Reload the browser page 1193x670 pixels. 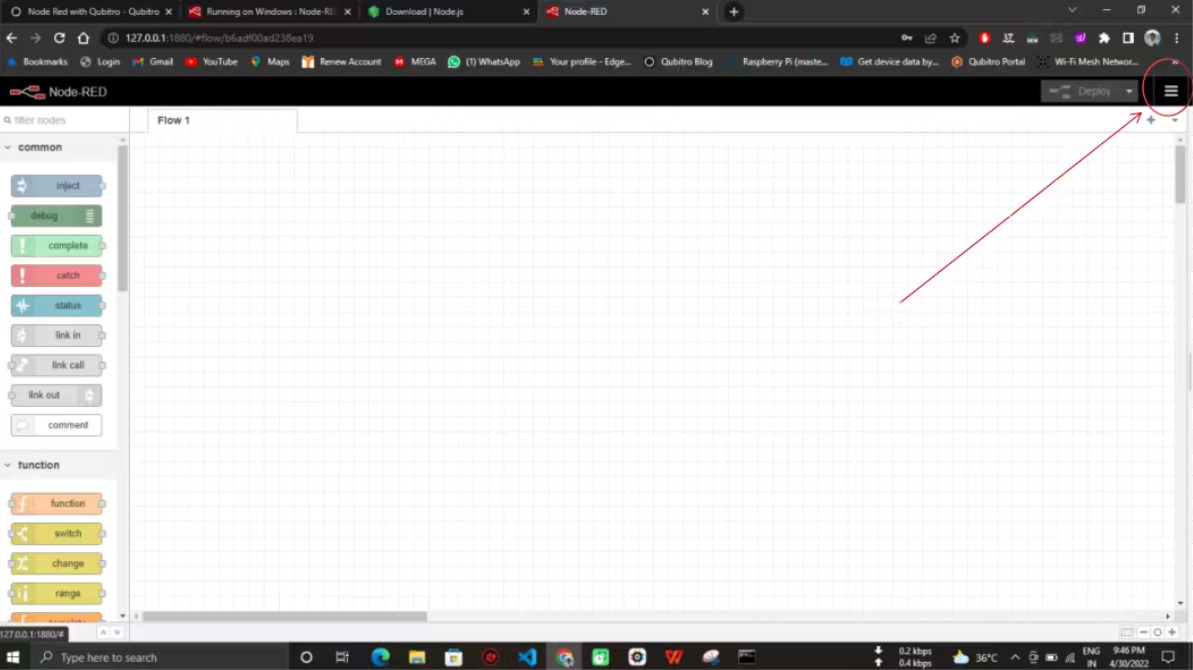click(x=59, y=38)
